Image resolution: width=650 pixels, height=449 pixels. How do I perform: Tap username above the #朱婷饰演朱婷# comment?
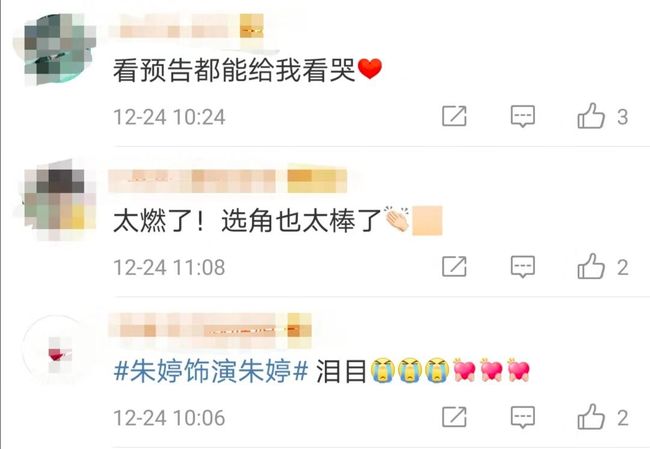(x=210, y=331)
